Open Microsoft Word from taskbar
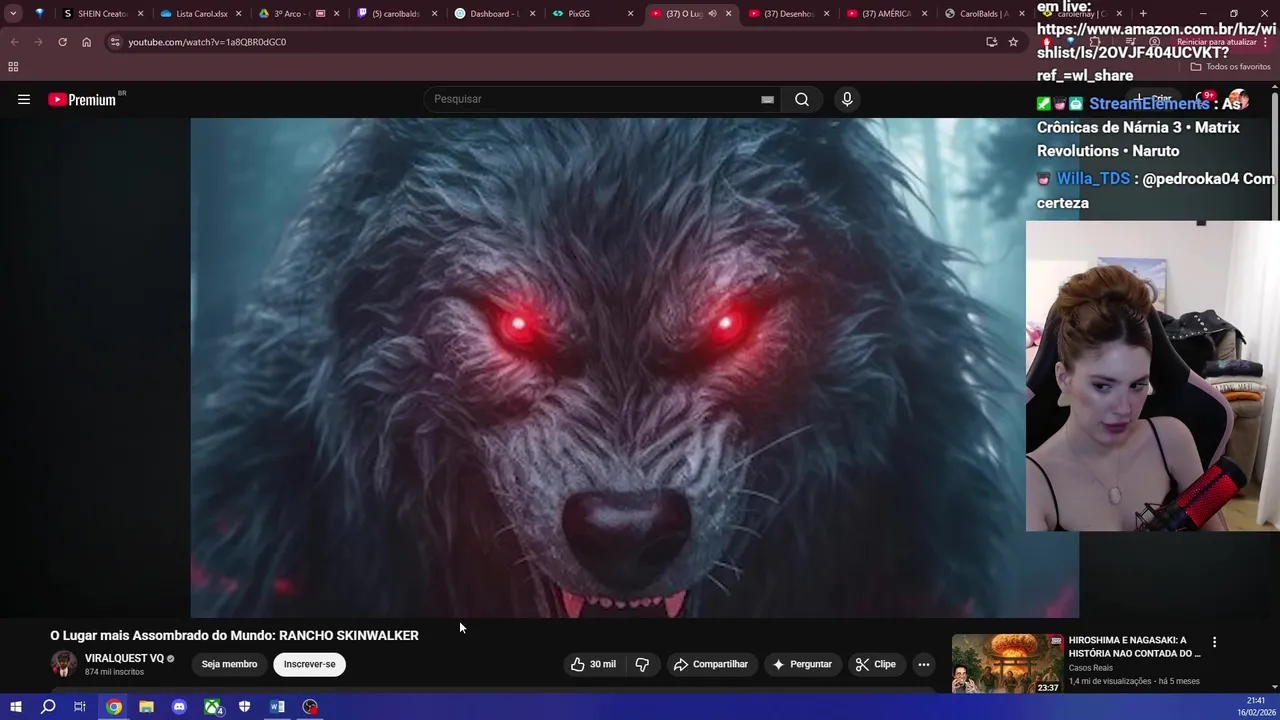This screenshot has width=1280, height=720. (277, 707)
